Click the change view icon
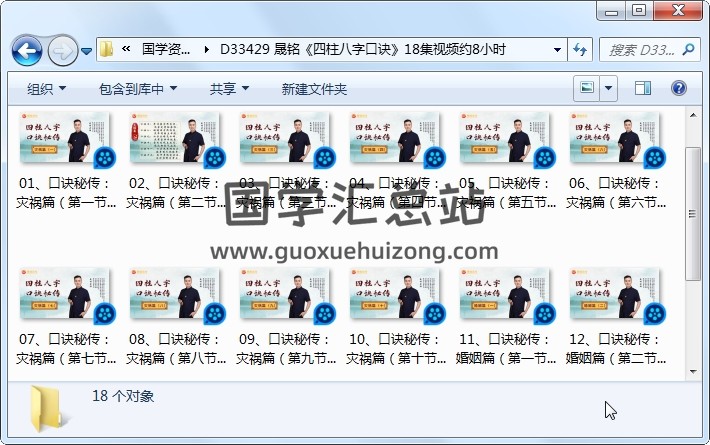Viewport: 710px width, 445px height. pyautogui.click(x=587, y=89)
